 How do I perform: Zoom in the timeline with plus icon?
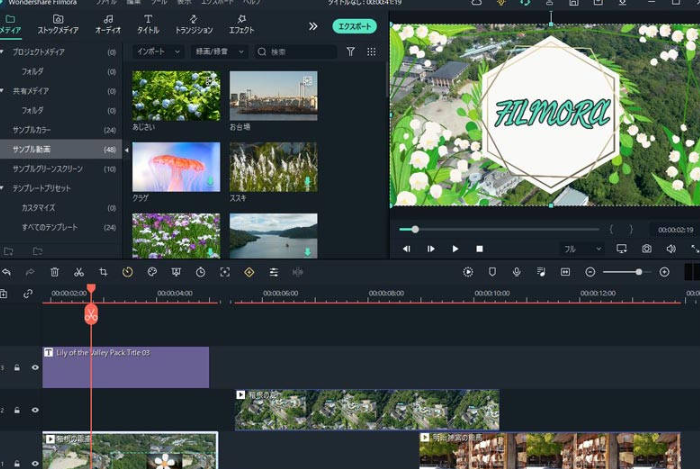pyautogui.click(x=664, y=272)
